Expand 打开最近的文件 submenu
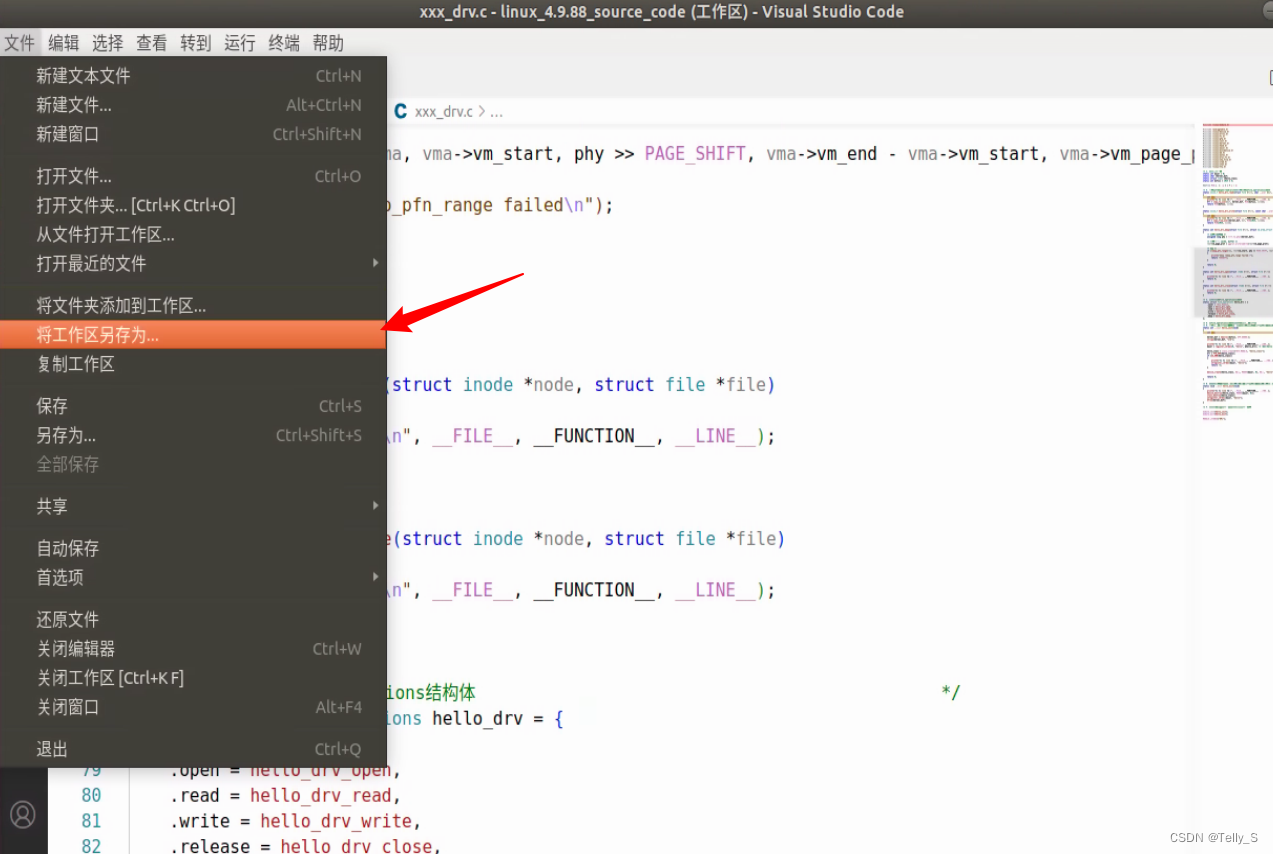The image size is (1273, 854). (x=193, y=263)
